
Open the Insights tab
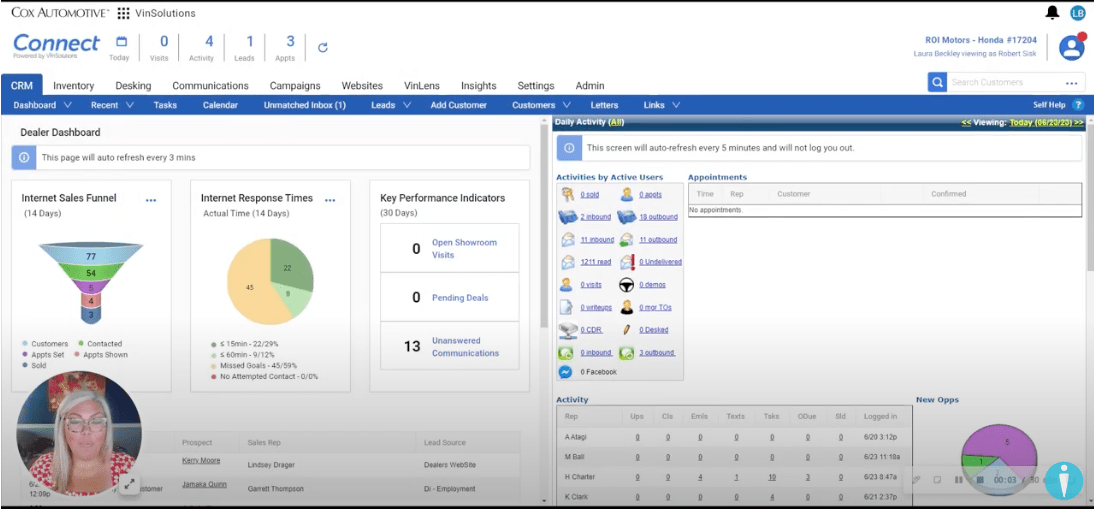(x=479, y=86)
